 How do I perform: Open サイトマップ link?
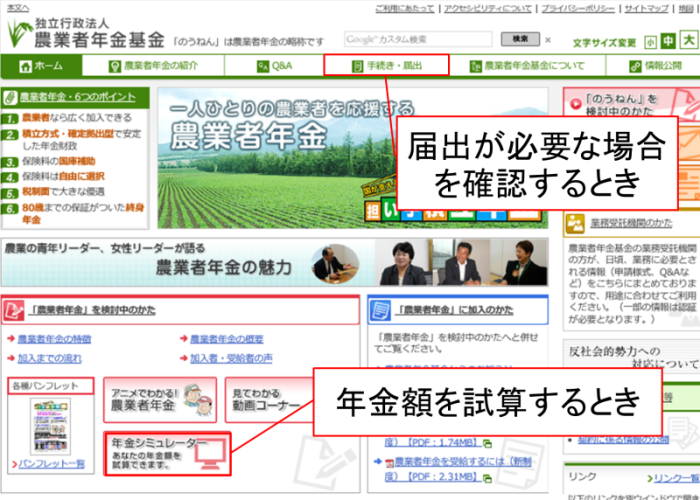pyautogui.click(x=646, y=8)
